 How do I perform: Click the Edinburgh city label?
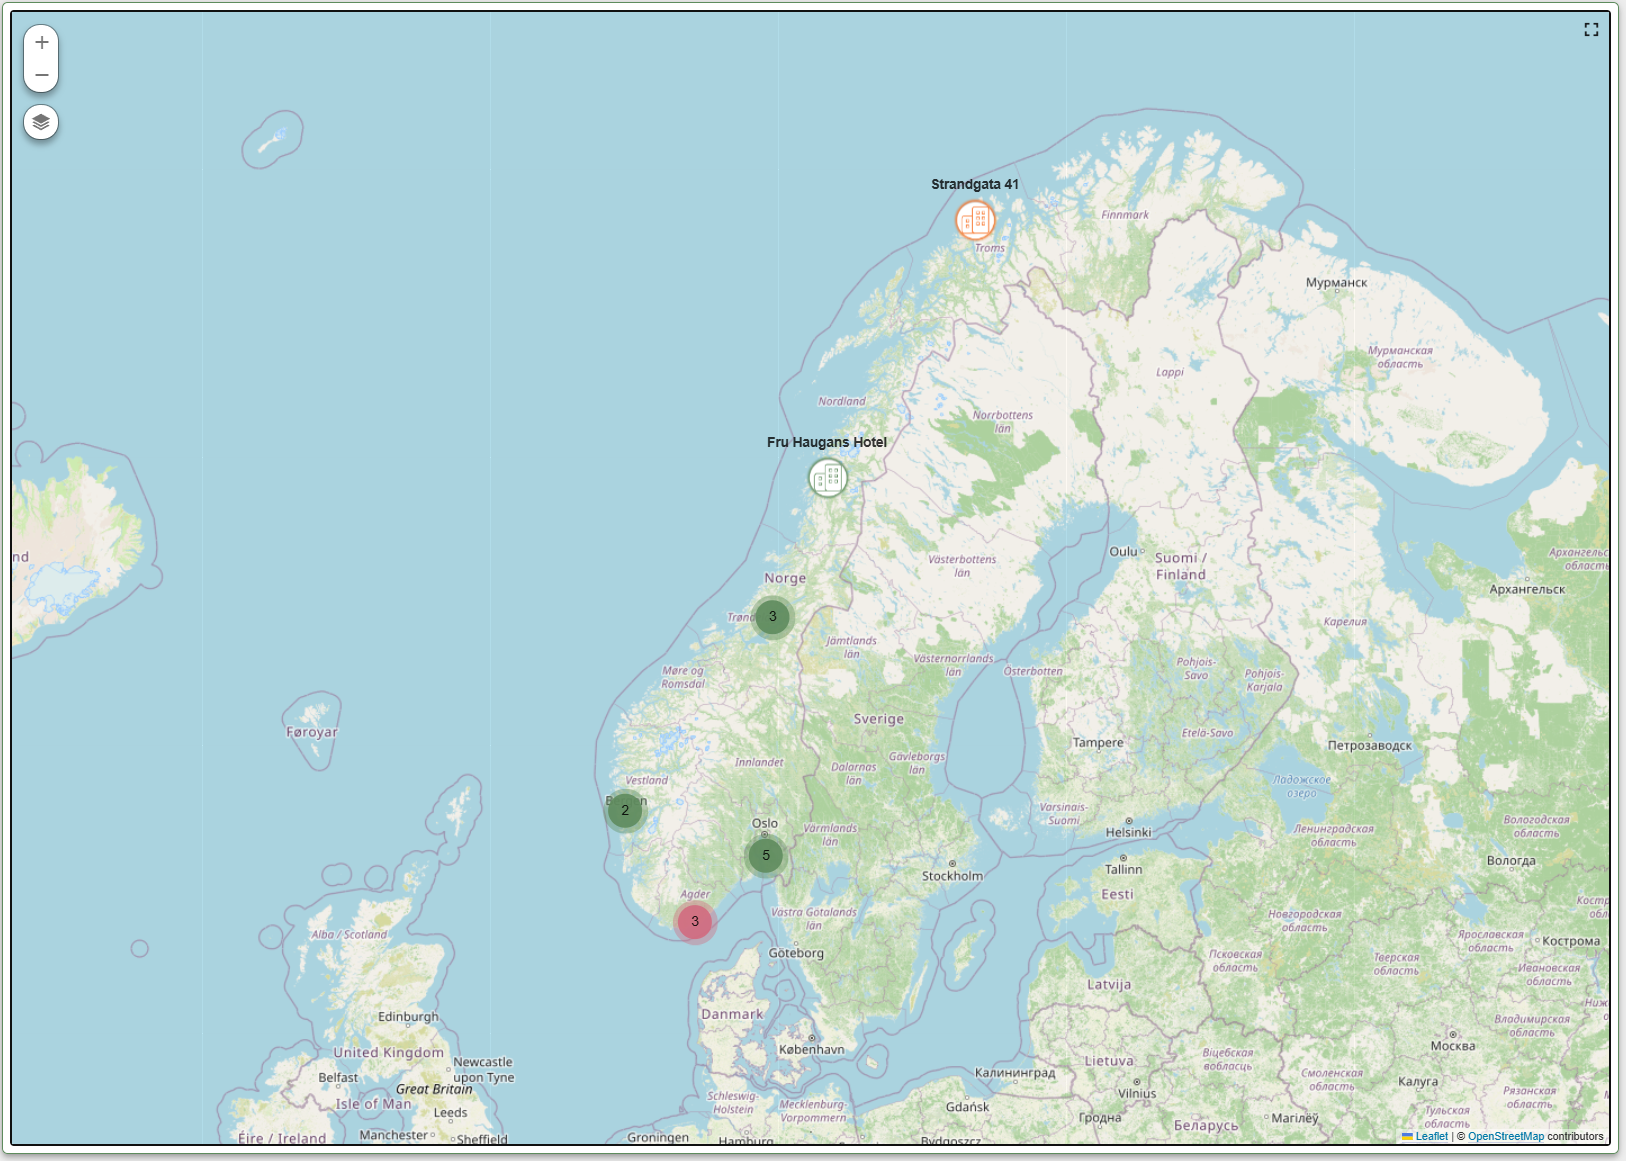click(x=408, y=1017)
